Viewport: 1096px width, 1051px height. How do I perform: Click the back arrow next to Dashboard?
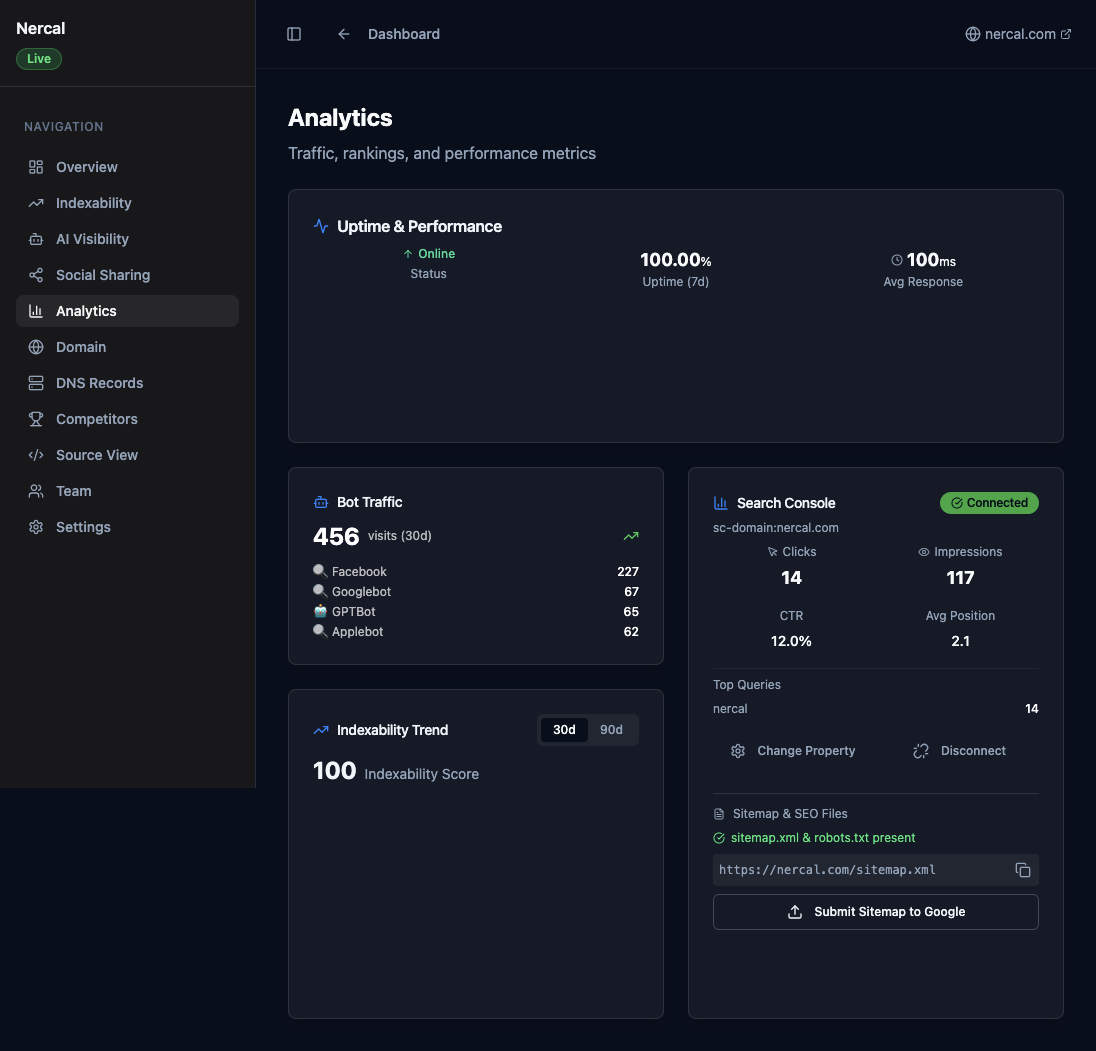point(343,34)
